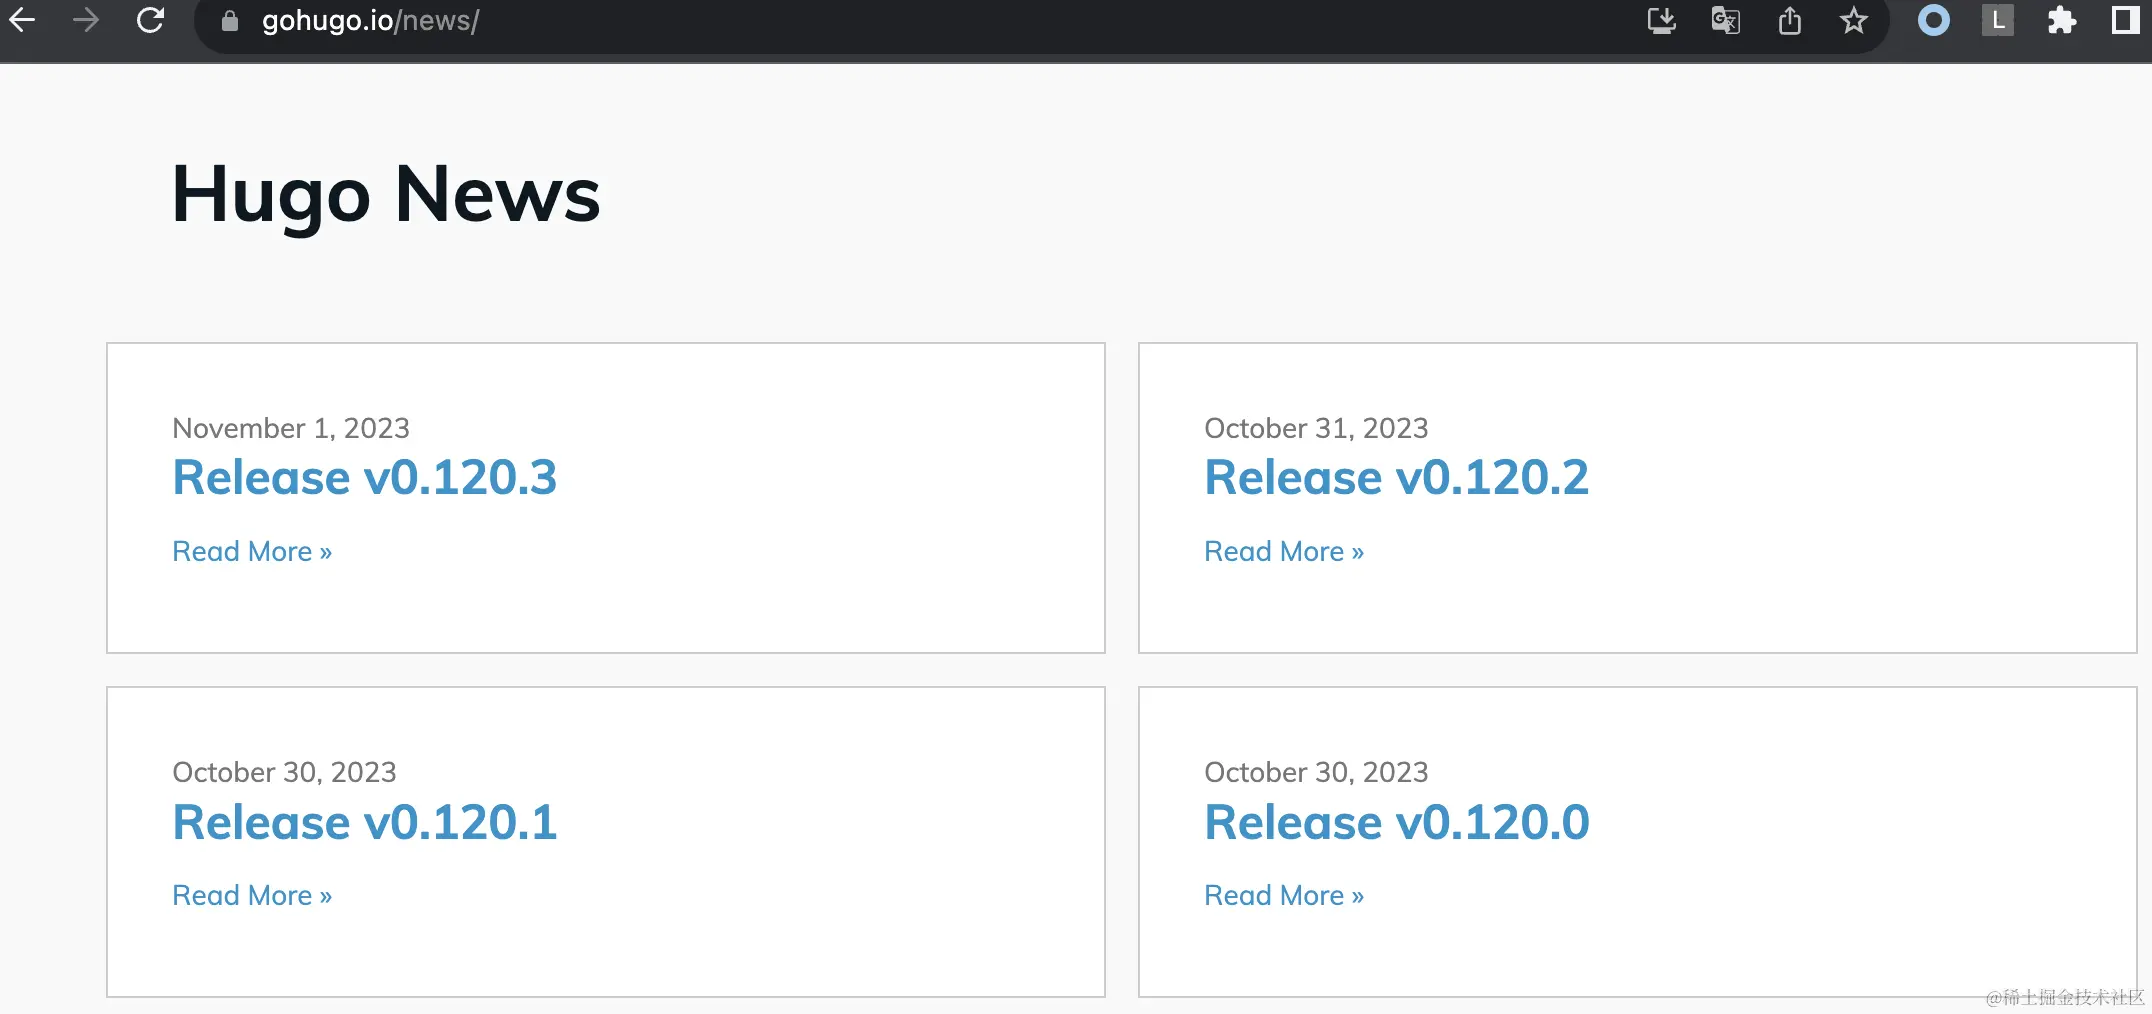Bookmark this page with the star
This screenshot has width=2152, height=1014.
1854,20
